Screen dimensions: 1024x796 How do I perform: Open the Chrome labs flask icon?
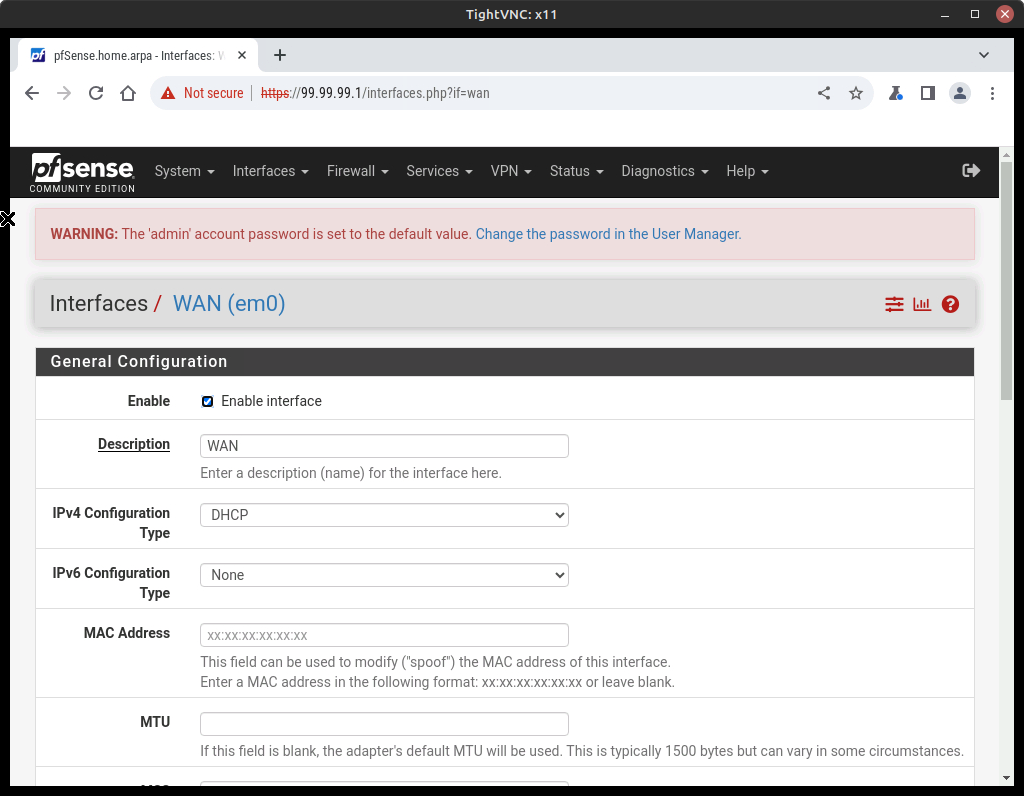pyautogui.click(x=895, y=93)
